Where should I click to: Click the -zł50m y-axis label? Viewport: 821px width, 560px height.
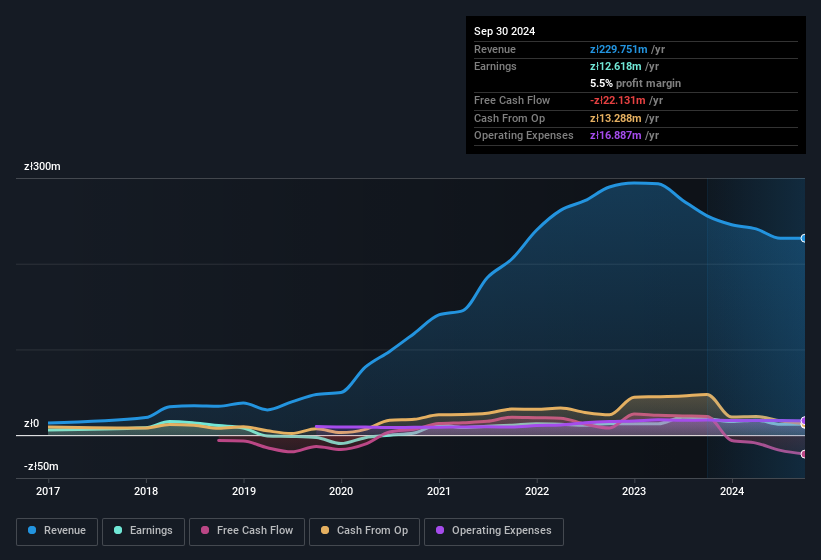coord(41,466)
